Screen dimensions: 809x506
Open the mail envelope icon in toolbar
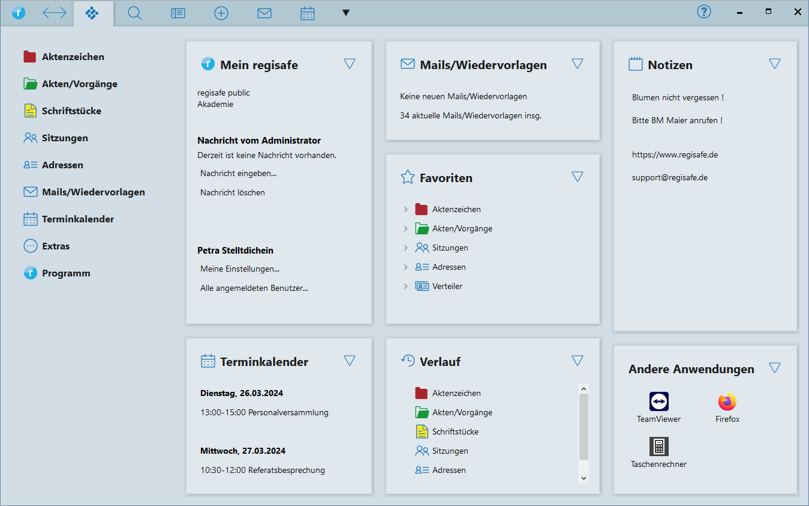coord(264,13)
